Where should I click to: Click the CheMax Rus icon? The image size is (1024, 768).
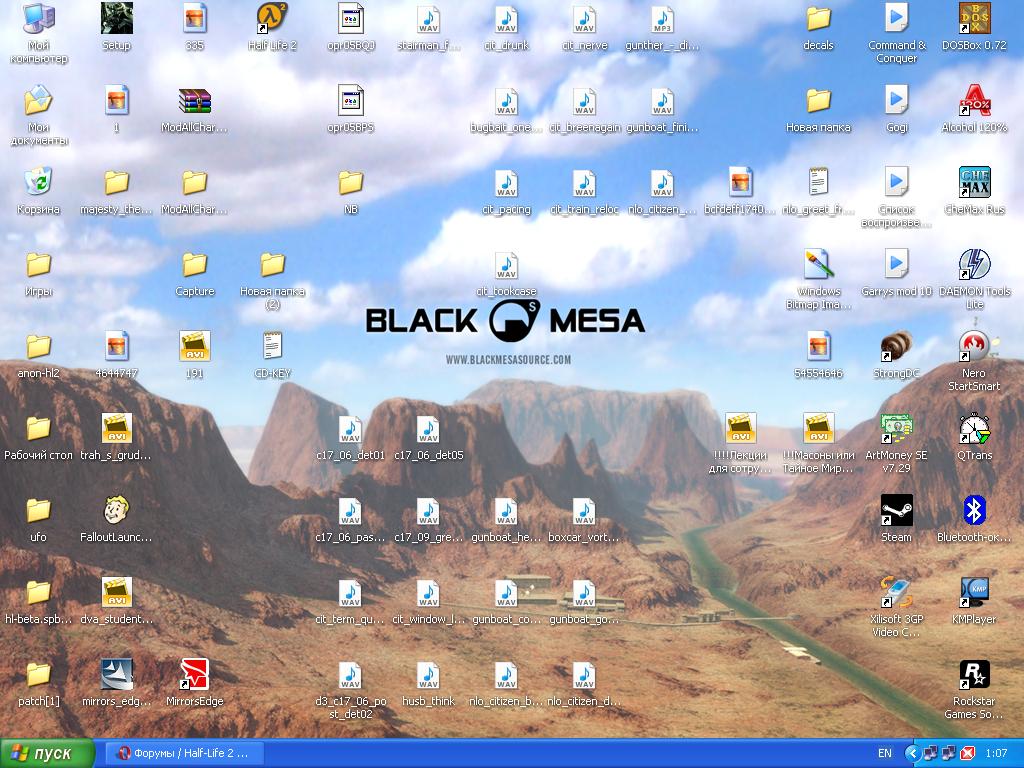point(974,182)
